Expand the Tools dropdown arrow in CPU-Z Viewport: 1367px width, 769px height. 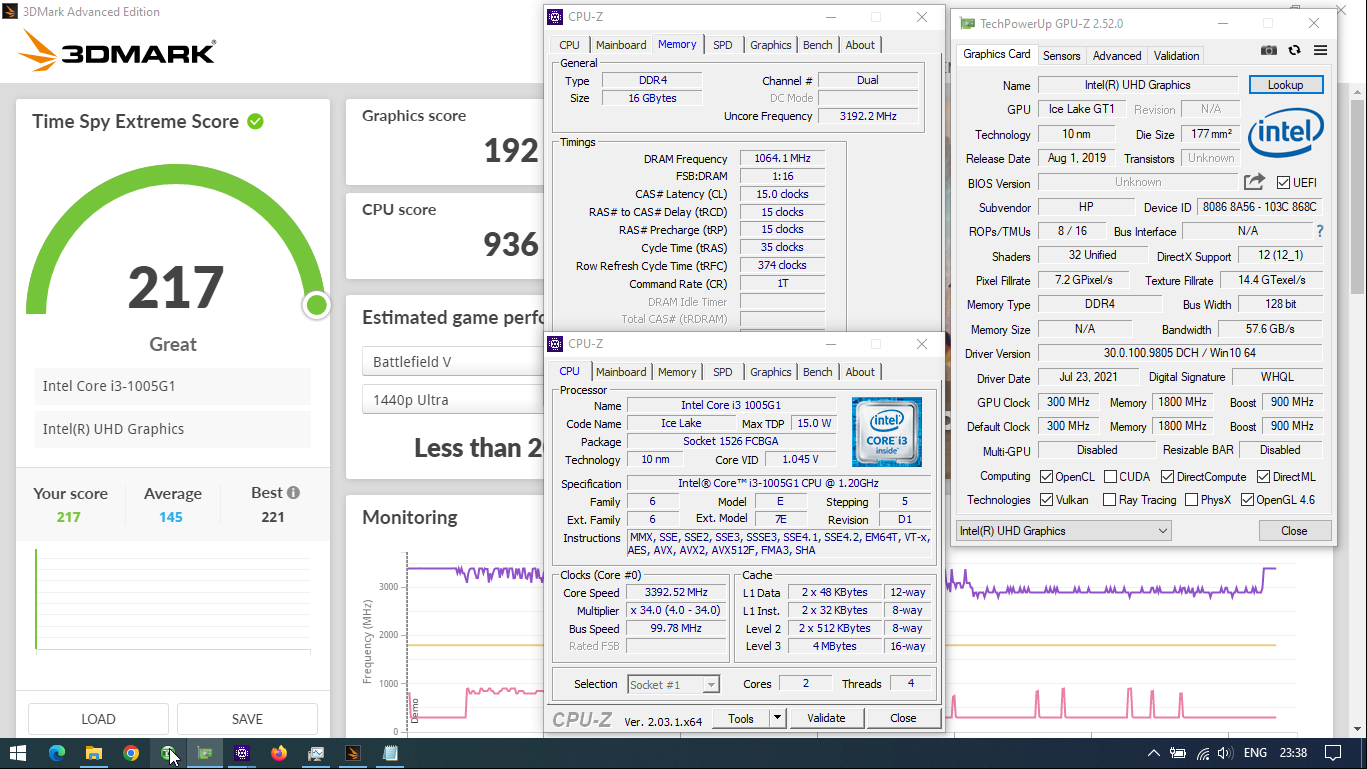click(x=778, y=718)
